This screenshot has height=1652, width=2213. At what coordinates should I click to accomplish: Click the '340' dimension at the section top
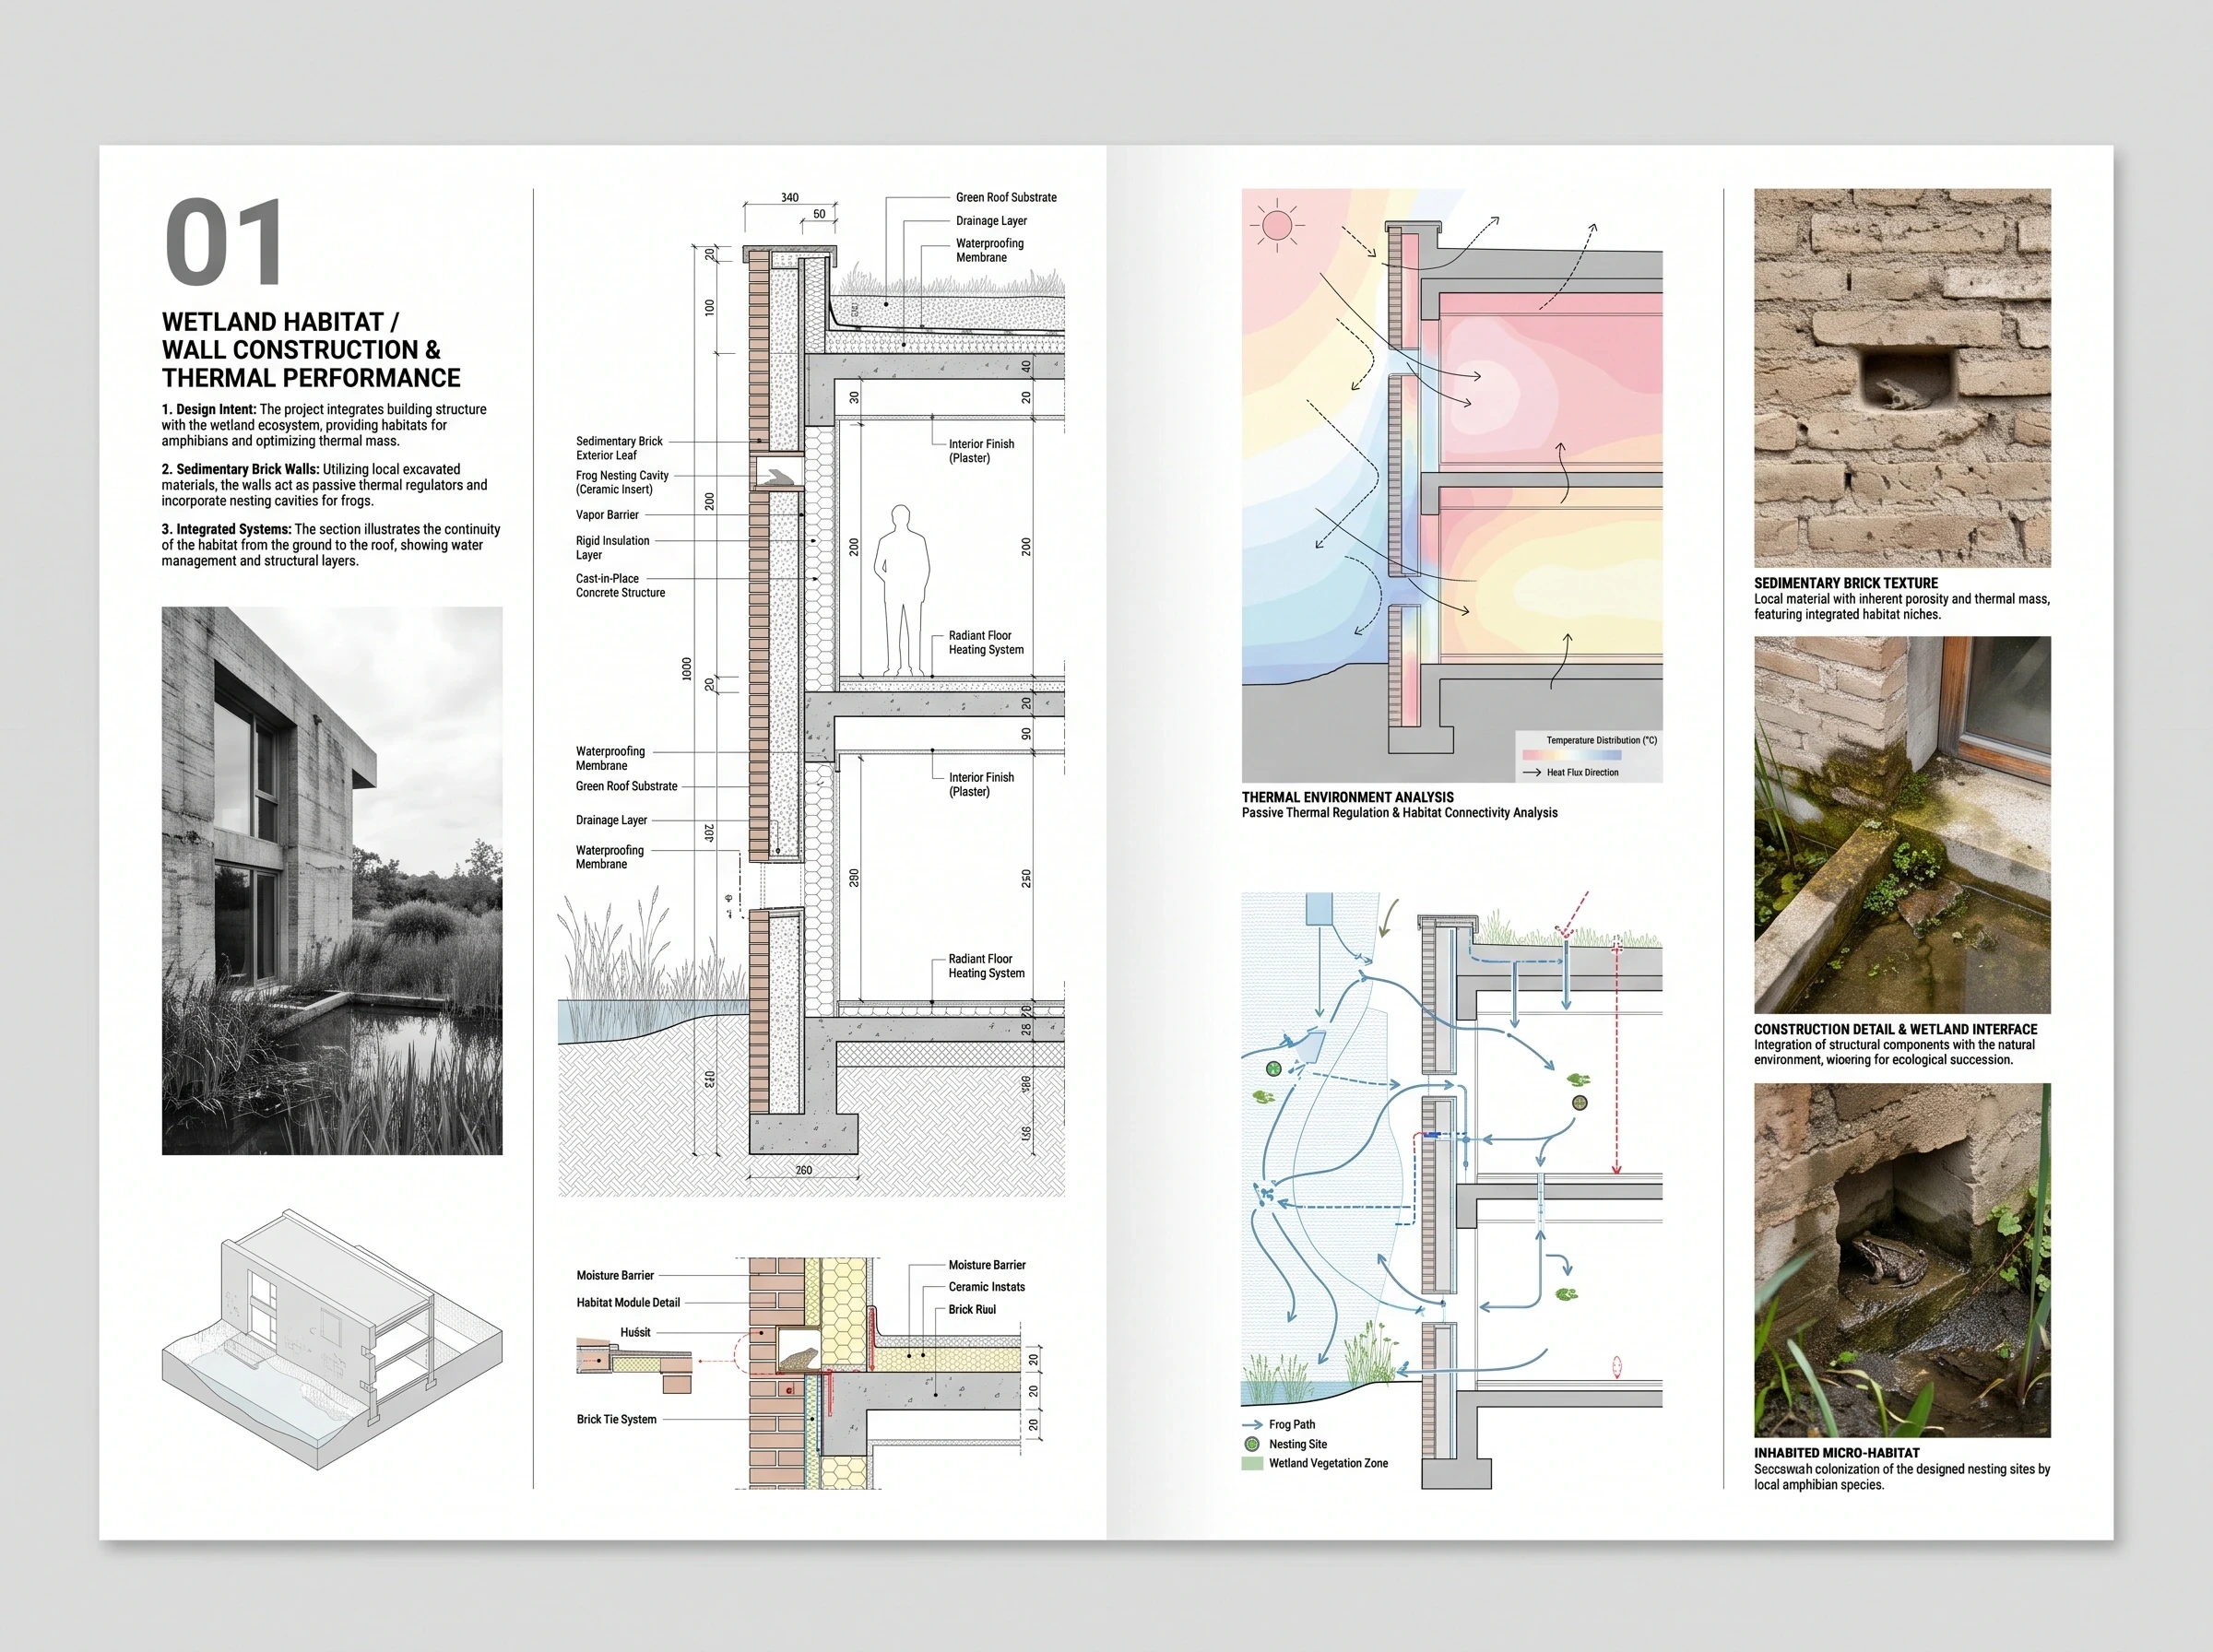790,198
